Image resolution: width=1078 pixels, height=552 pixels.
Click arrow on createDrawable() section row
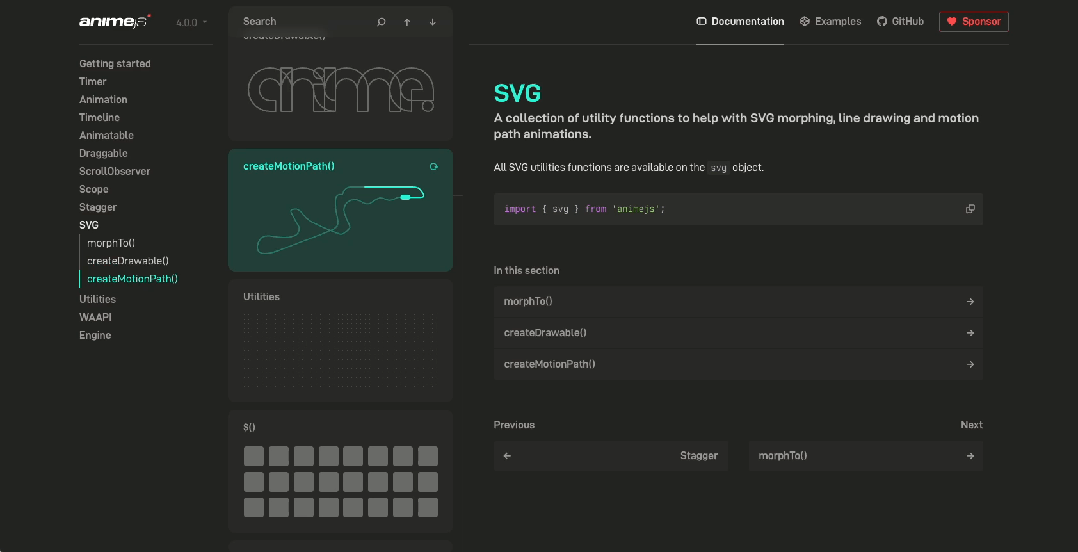(970, 333)
